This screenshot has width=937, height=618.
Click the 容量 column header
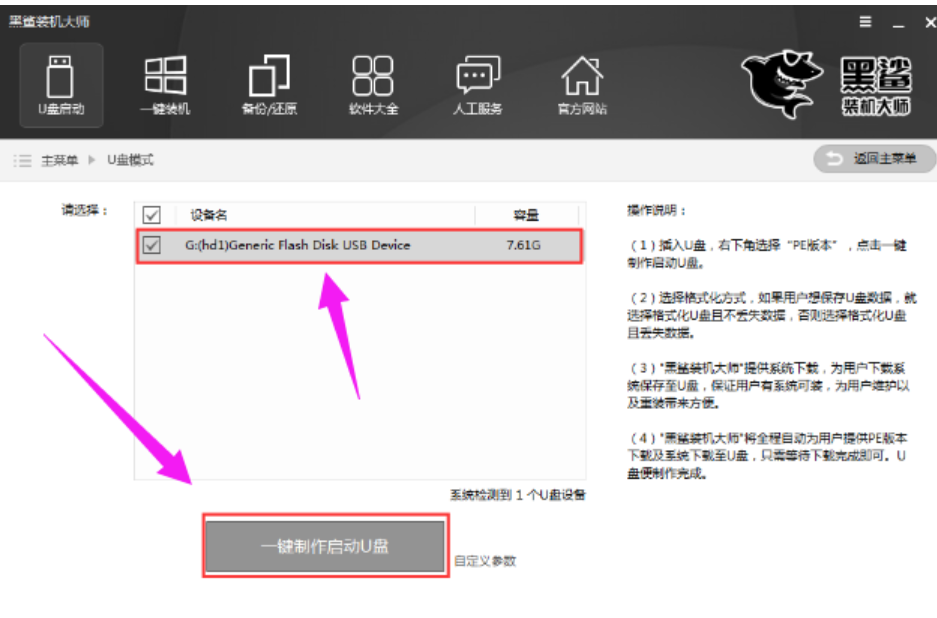[526, 215]
